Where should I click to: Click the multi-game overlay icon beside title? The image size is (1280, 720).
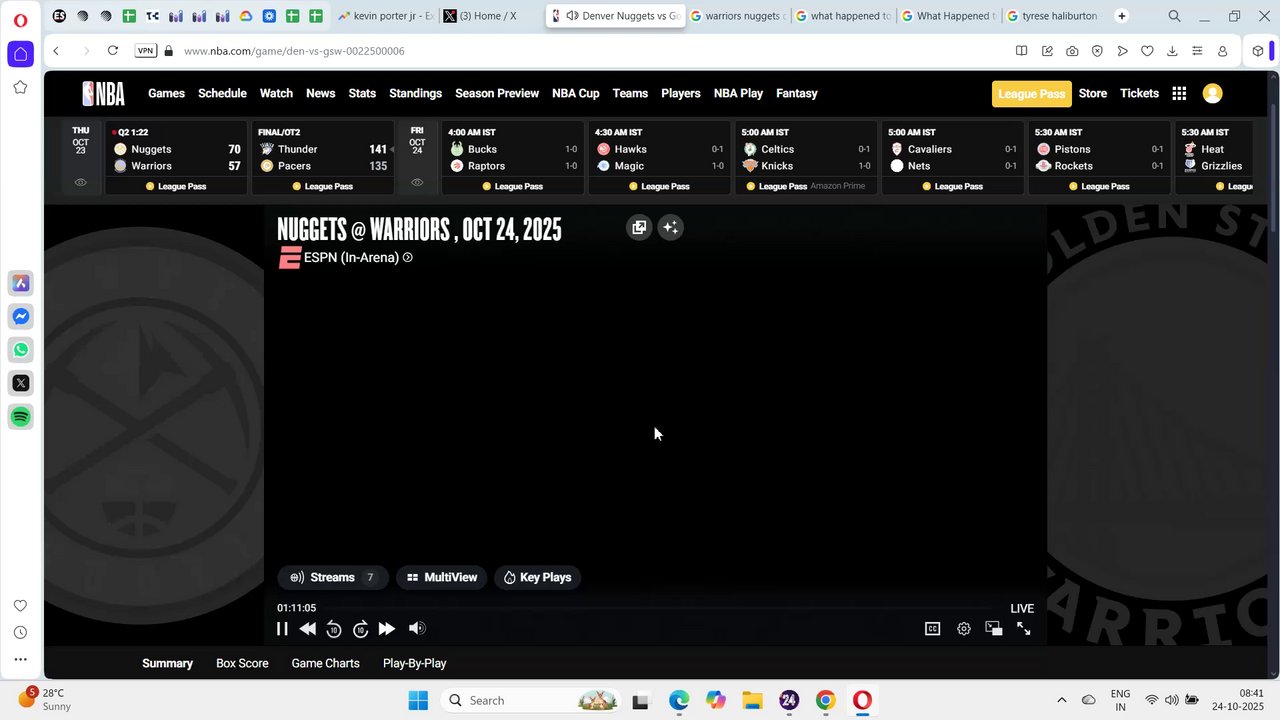(639, 227)
